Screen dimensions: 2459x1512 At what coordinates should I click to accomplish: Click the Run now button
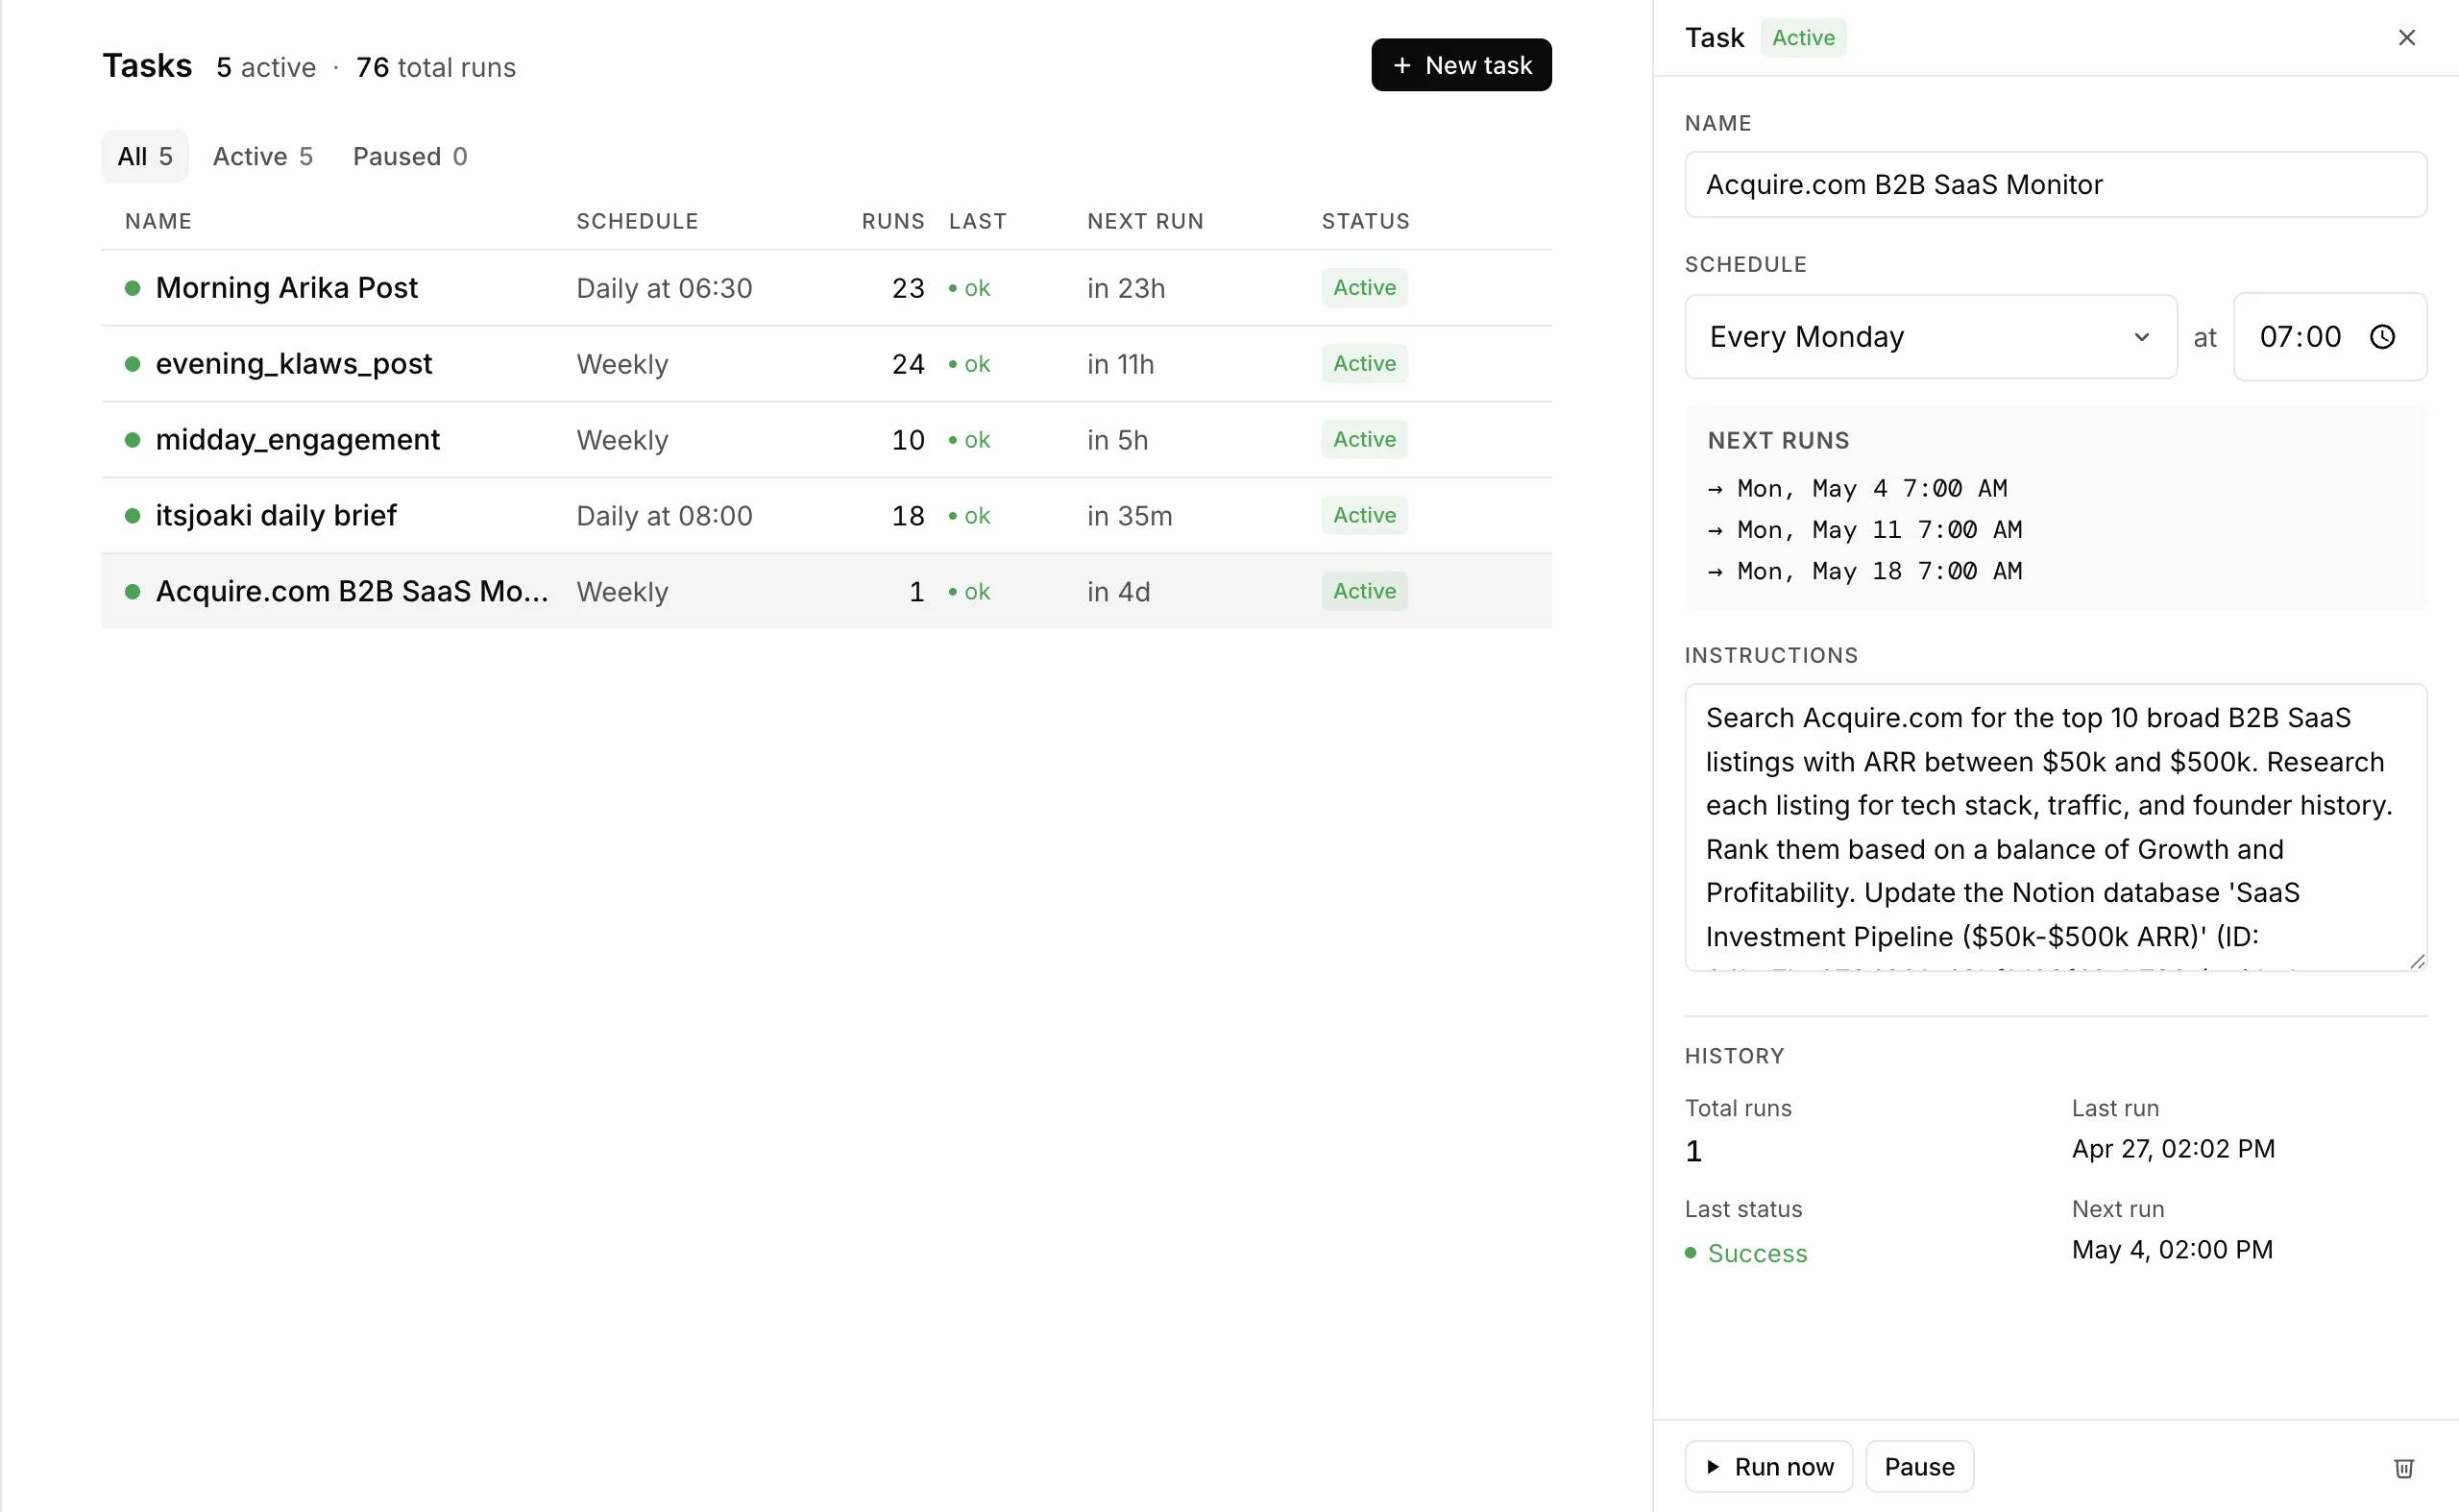(x=1768, y=1466)
